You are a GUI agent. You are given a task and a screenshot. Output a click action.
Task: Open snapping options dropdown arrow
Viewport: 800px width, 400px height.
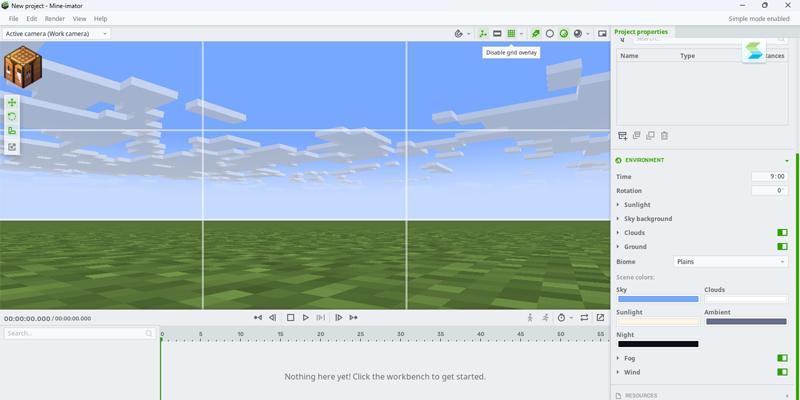[469, 34]
